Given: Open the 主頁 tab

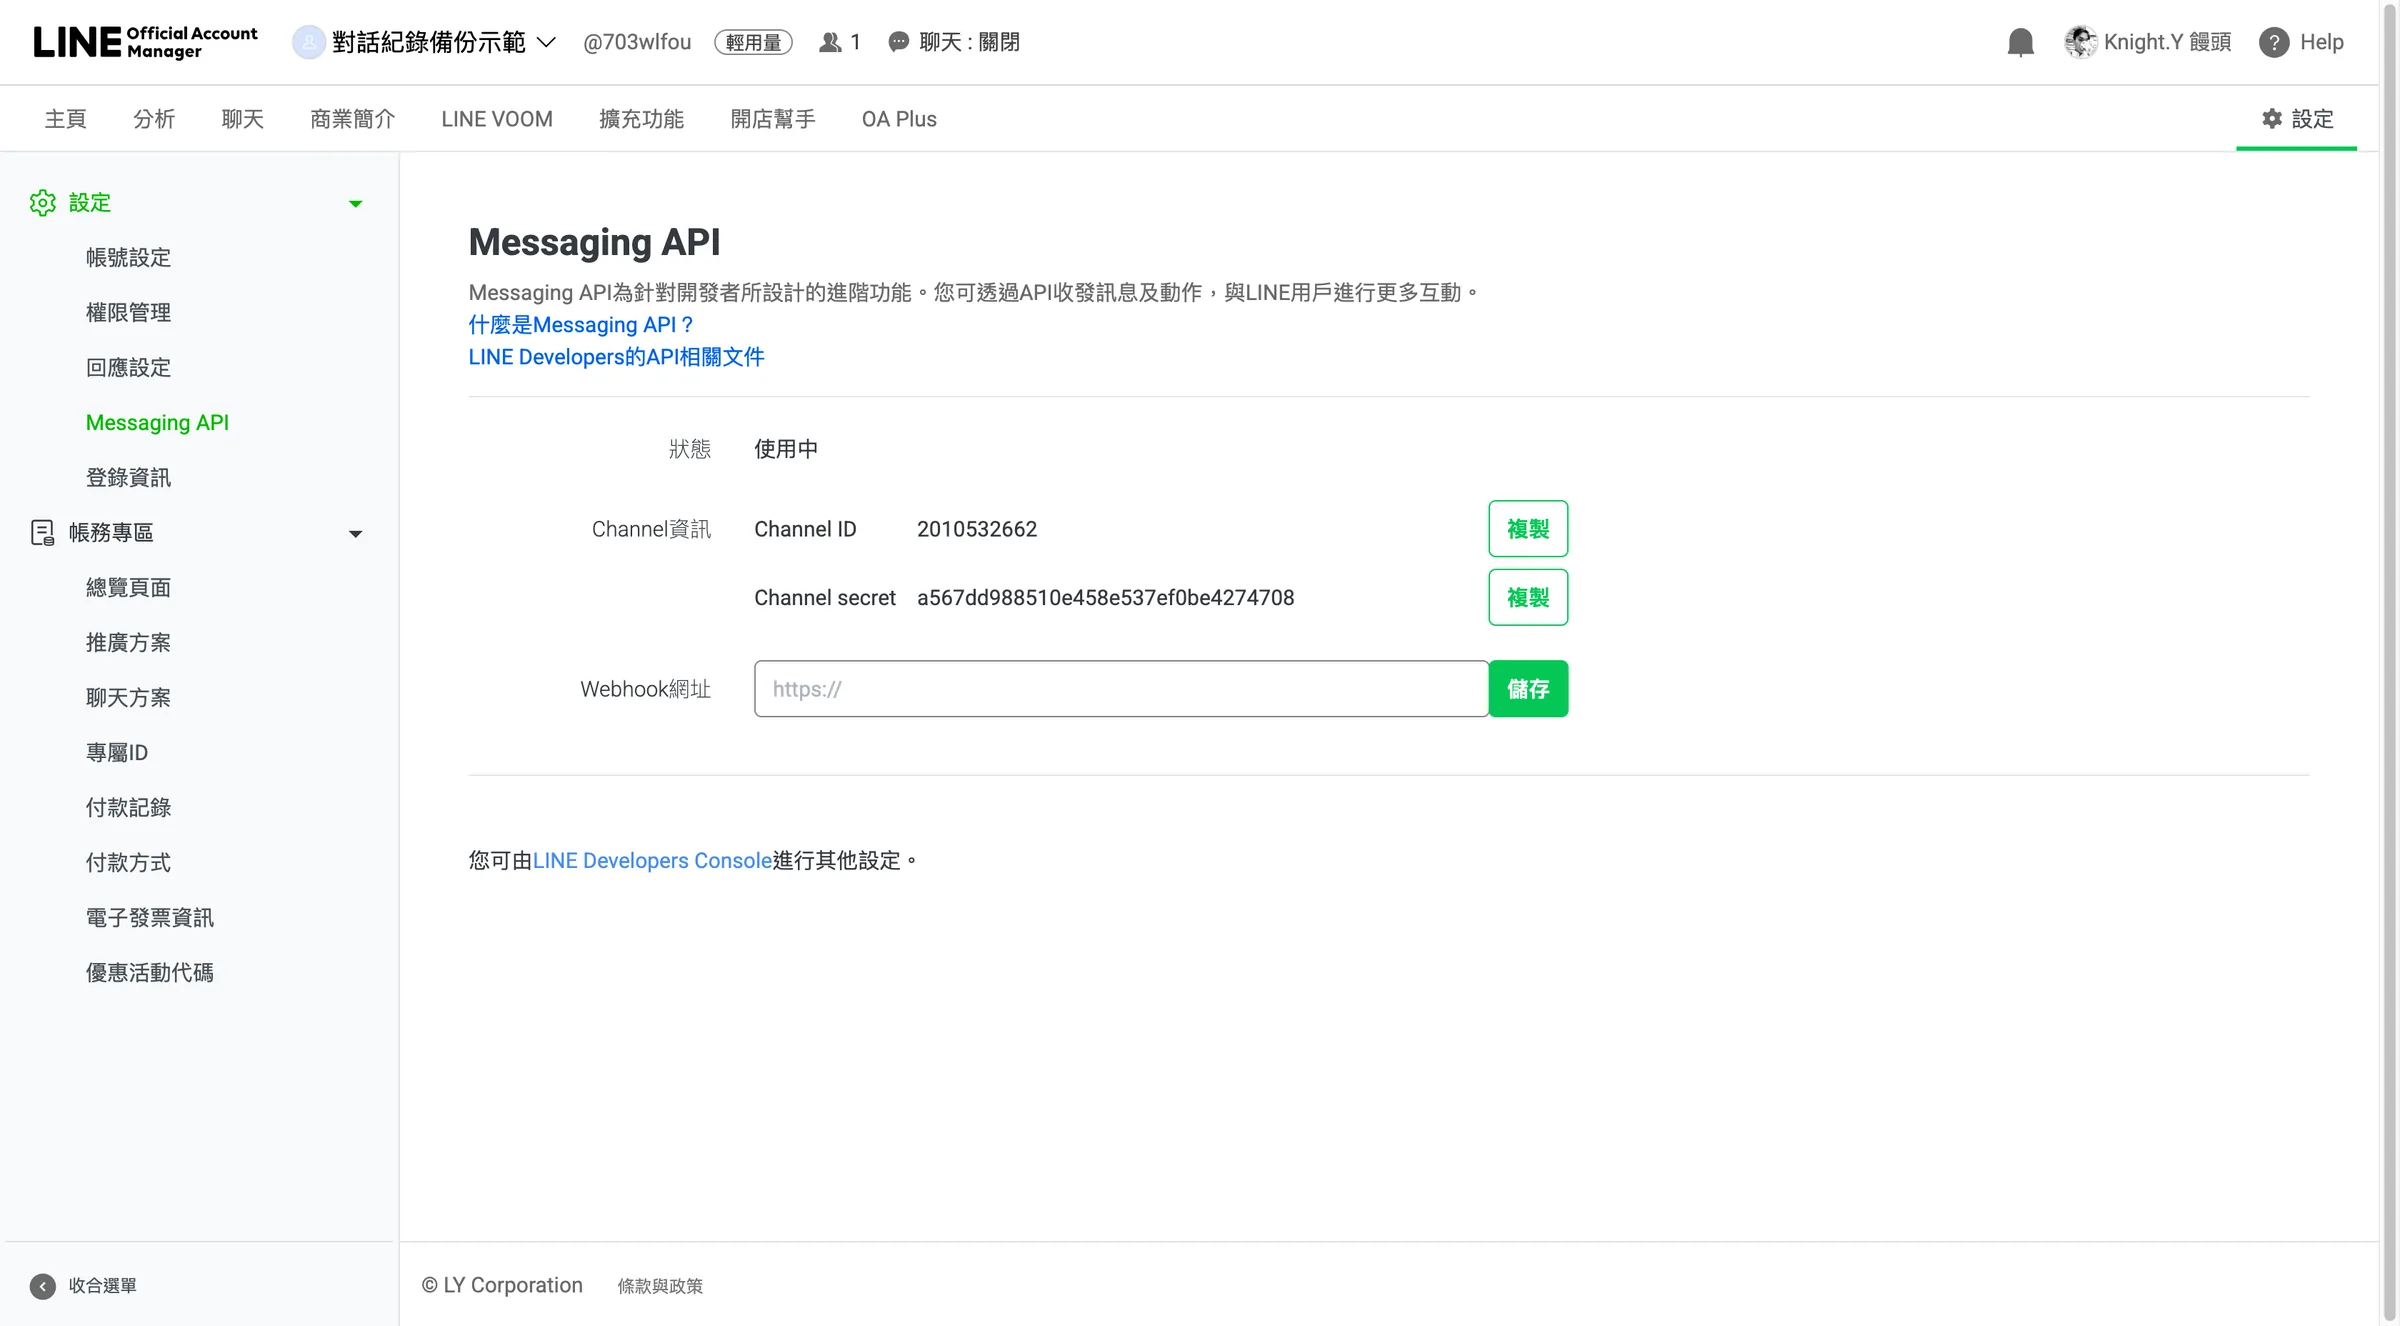Looking at the screenshot, I should pyautogui.click(x=66, y=119).
